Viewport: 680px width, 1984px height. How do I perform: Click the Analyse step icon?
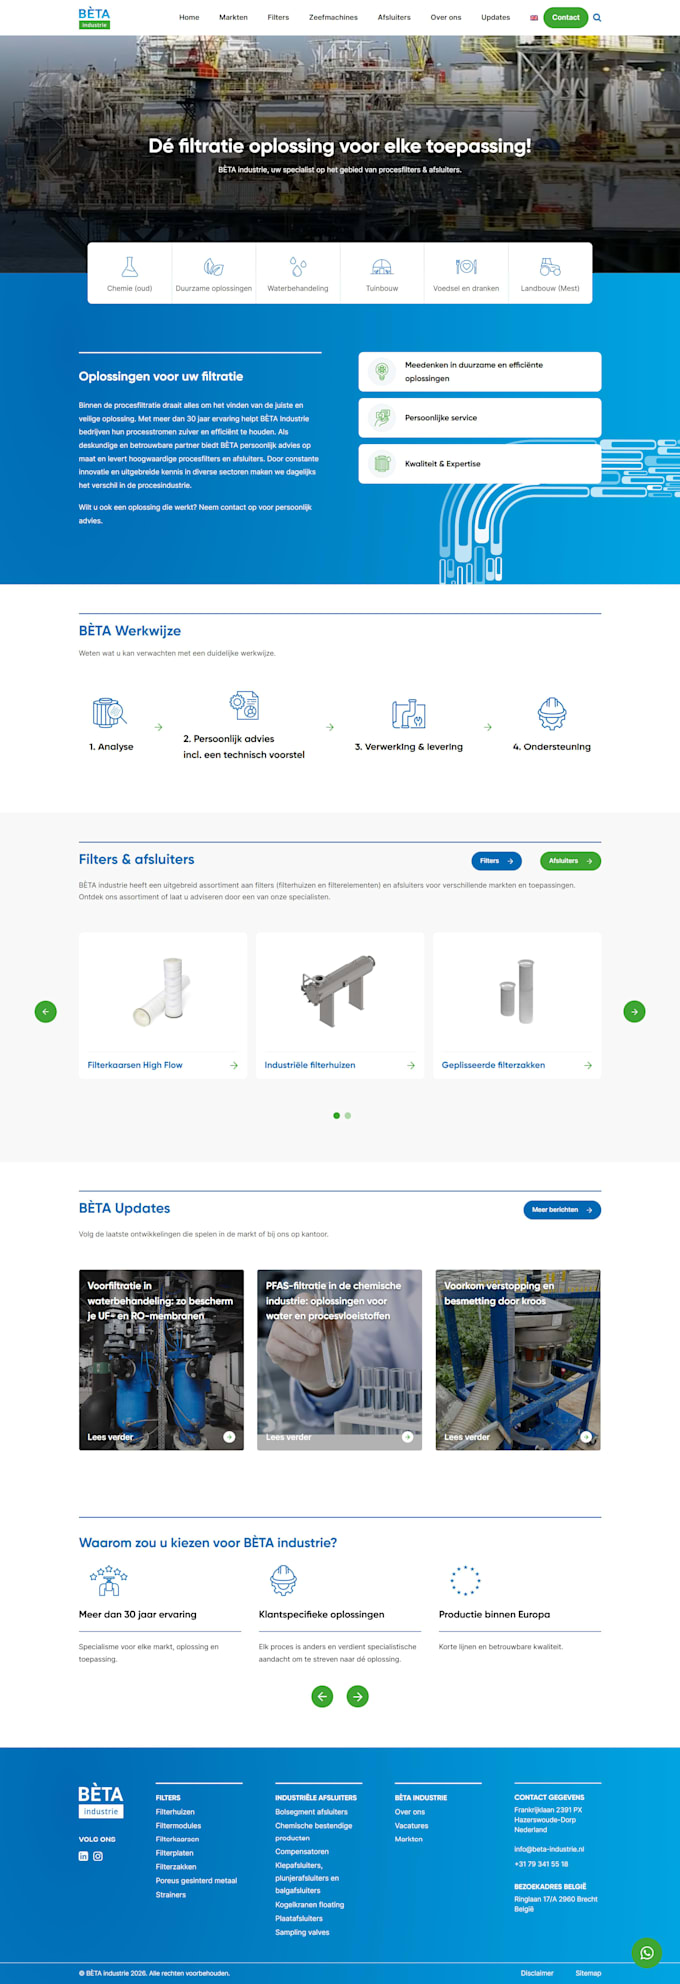pyautogui.click(x=109, y=713)
